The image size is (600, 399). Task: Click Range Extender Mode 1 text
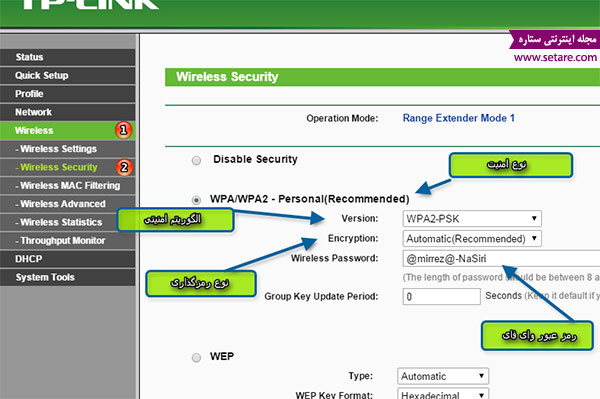pos(458,118)
